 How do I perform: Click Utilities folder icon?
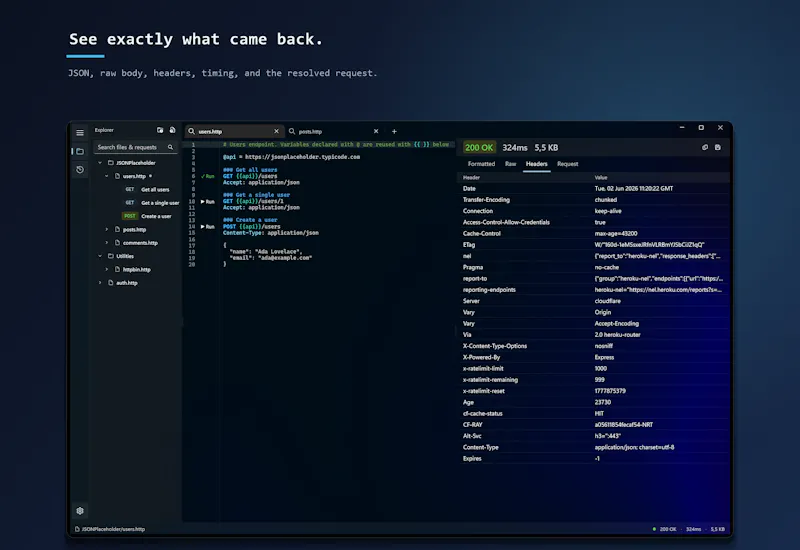coord(111,256)
